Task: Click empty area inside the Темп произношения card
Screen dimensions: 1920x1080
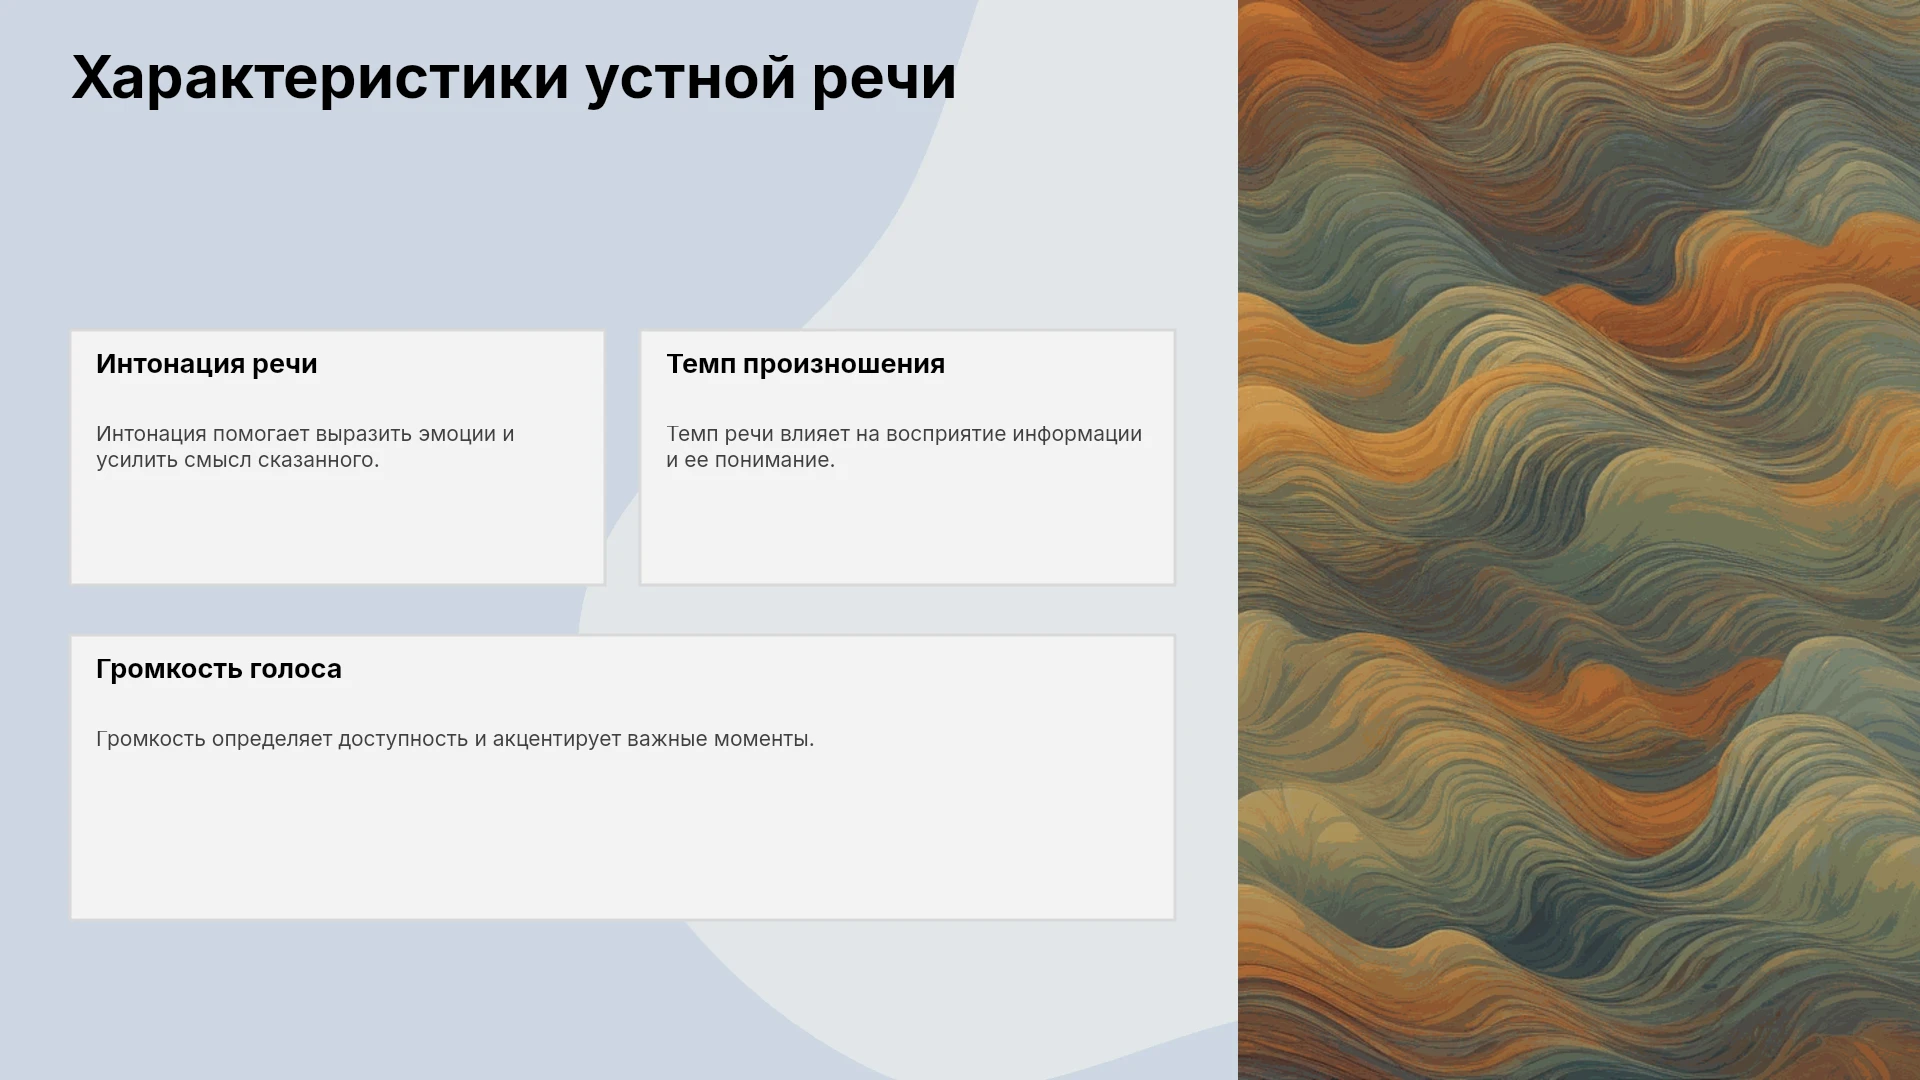Action: [x=907, y=530]
